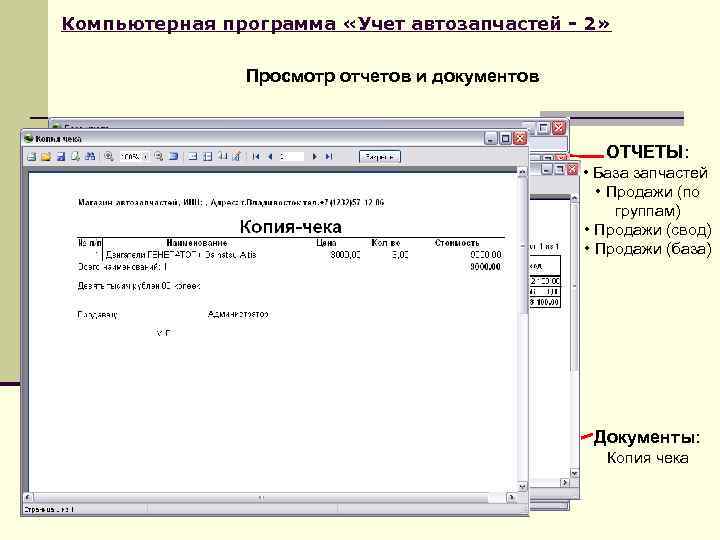Click vertical scrollbar down arrow in Копия чека

(522, 486)
